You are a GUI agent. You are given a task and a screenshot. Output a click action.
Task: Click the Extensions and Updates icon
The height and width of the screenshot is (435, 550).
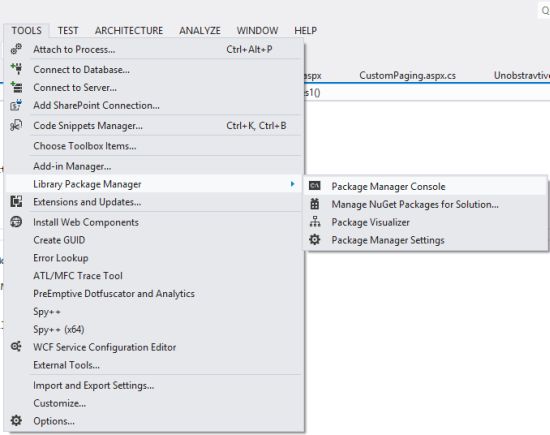[x=16, y=202]
